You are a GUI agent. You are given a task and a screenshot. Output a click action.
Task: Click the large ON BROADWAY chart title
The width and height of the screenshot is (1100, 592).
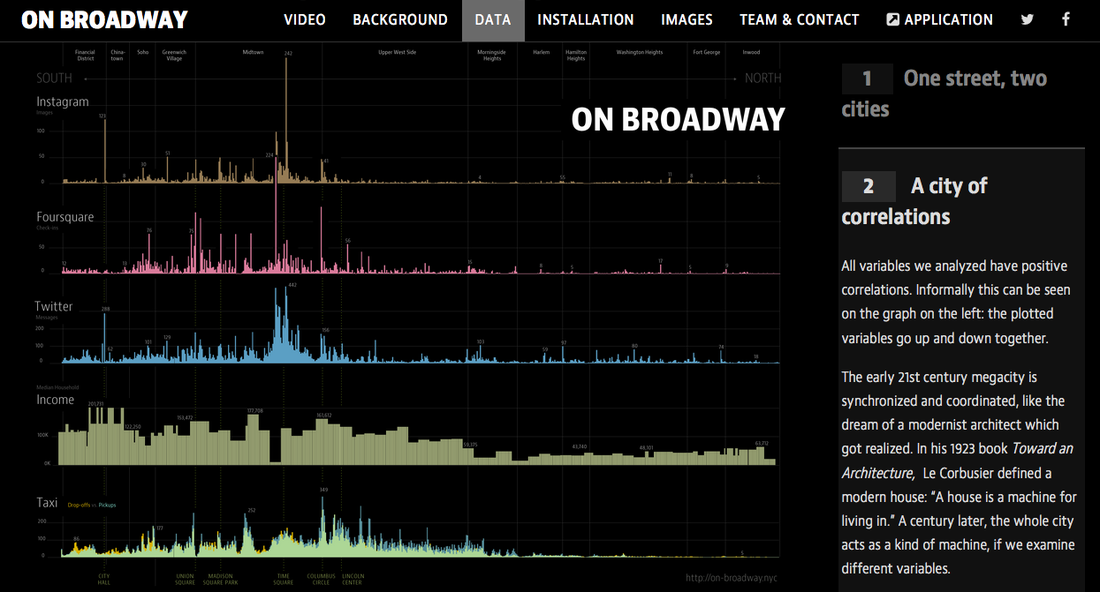[x=678, y=119]
